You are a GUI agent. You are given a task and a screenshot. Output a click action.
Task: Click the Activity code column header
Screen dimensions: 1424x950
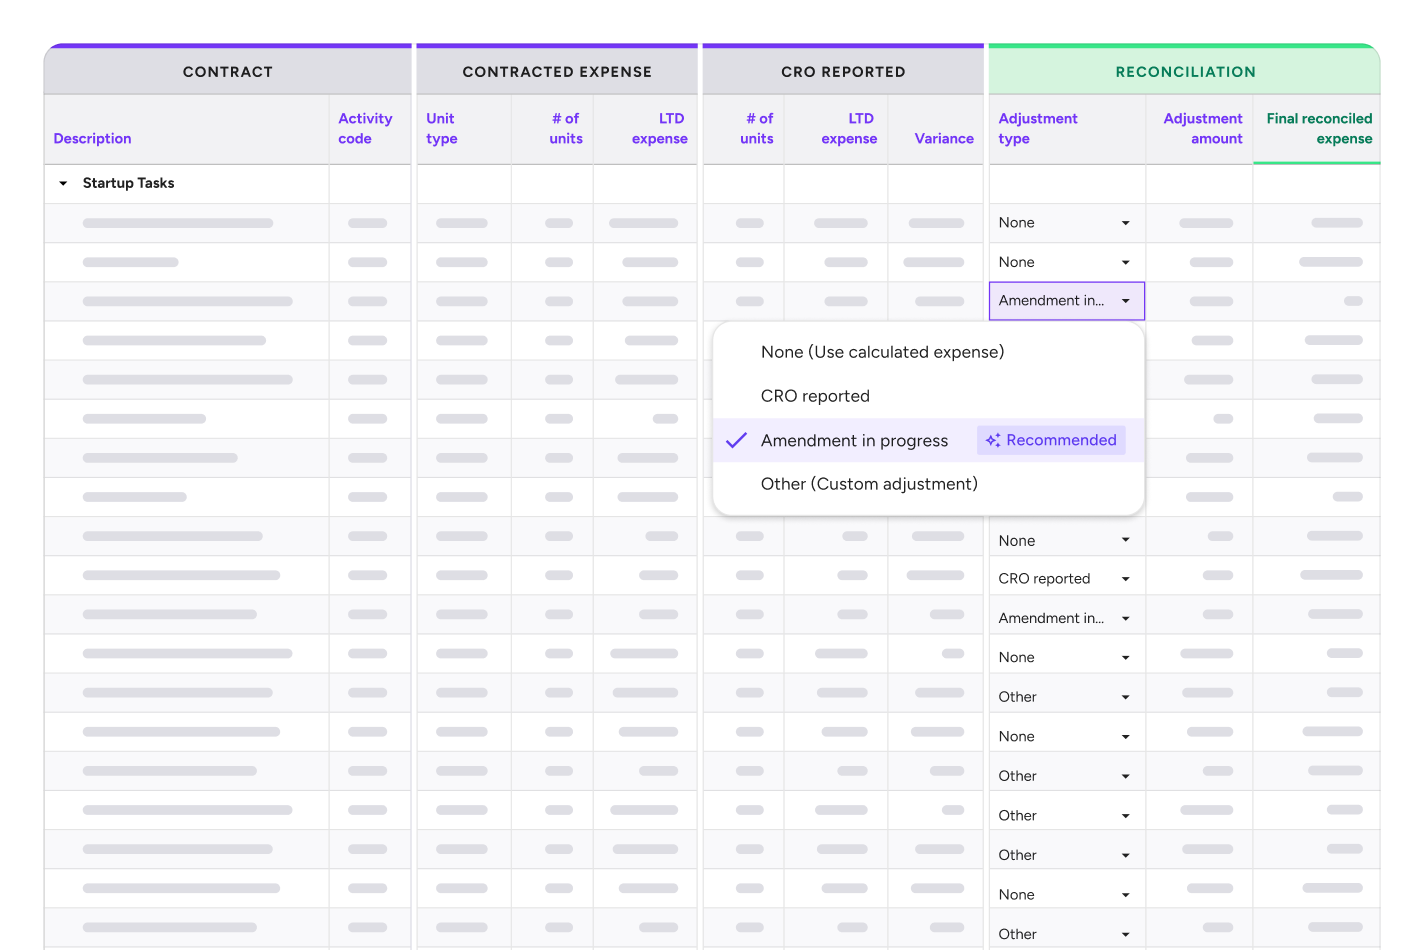pos(365,129)
